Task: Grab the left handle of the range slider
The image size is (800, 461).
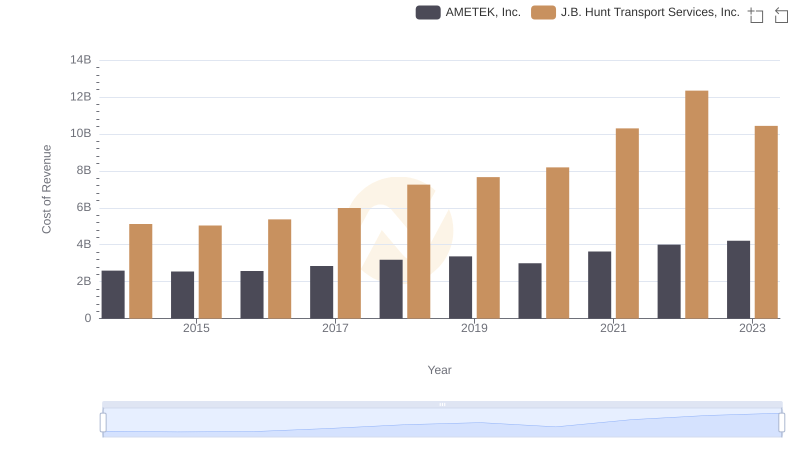Action: pyautogui.click(x=103, y=423)
